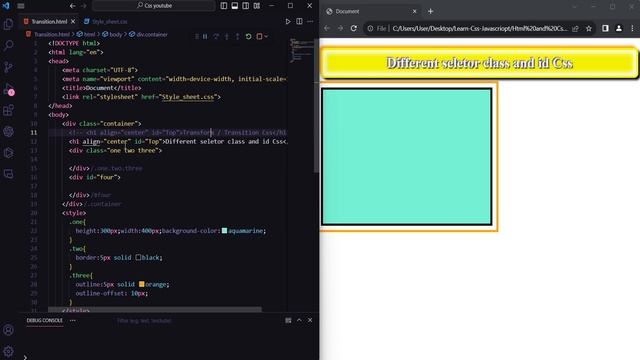Open the Chrome profile icon
The height and width of the screenshot is (360, 640).
tap(619, 28)
